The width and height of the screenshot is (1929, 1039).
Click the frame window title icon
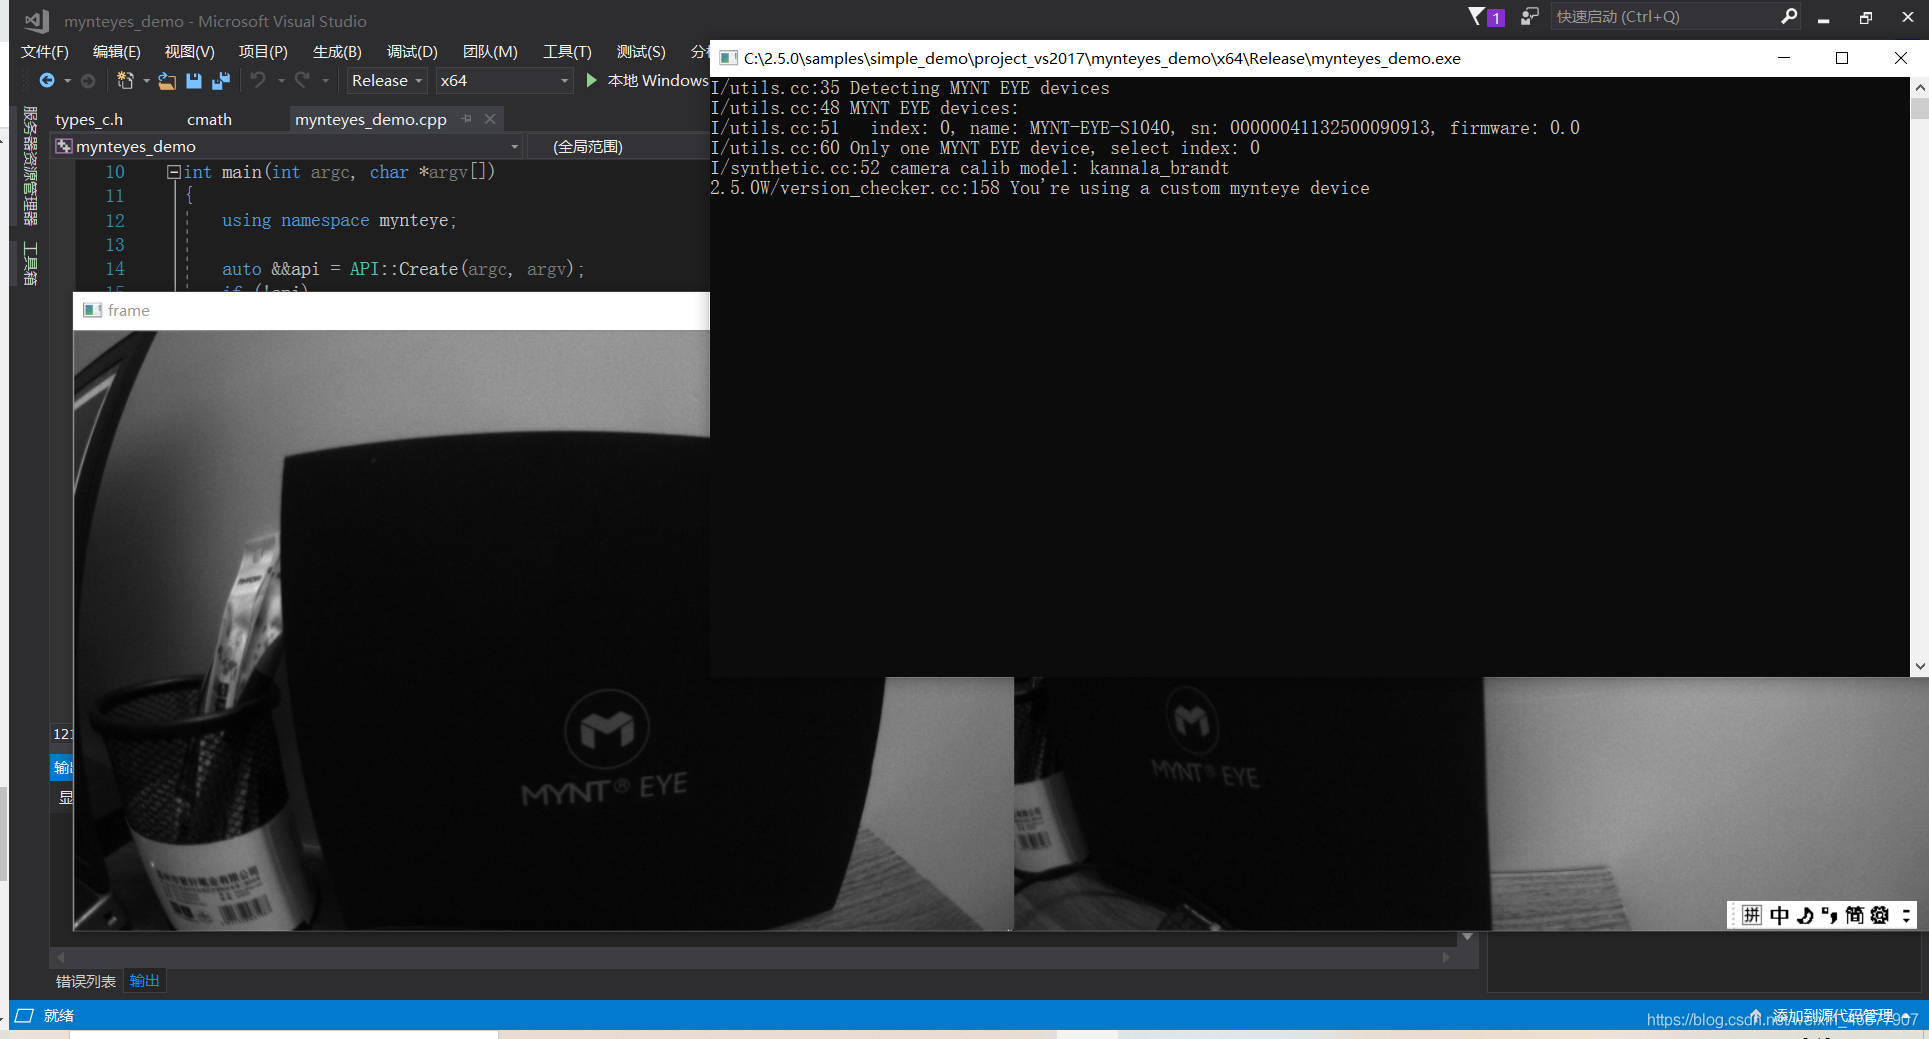click(x=93, y=310)
